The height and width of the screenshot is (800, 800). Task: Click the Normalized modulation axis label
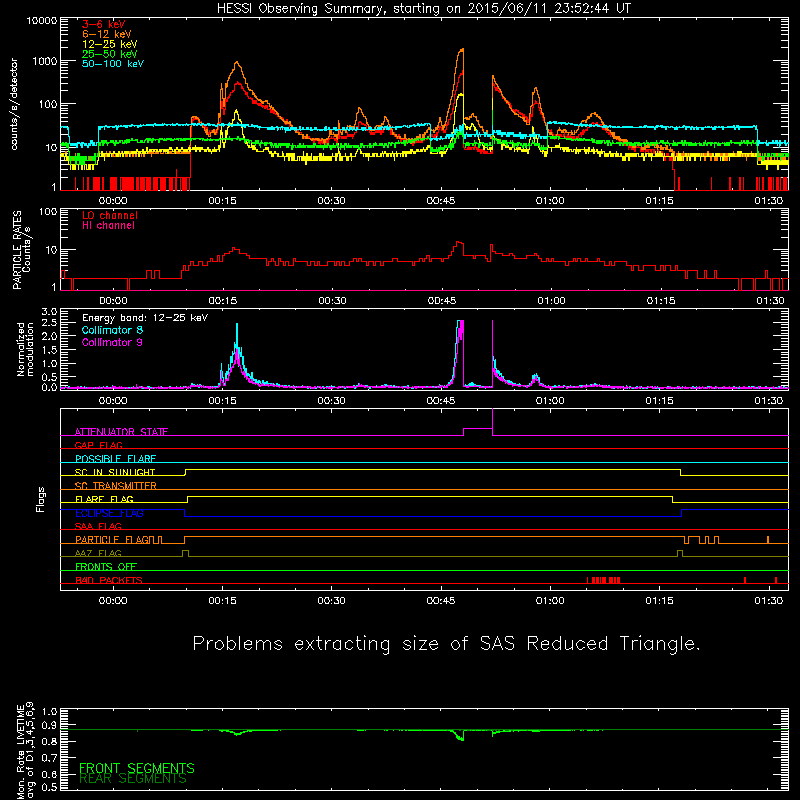pyautogui.click(x=25, y=349)
